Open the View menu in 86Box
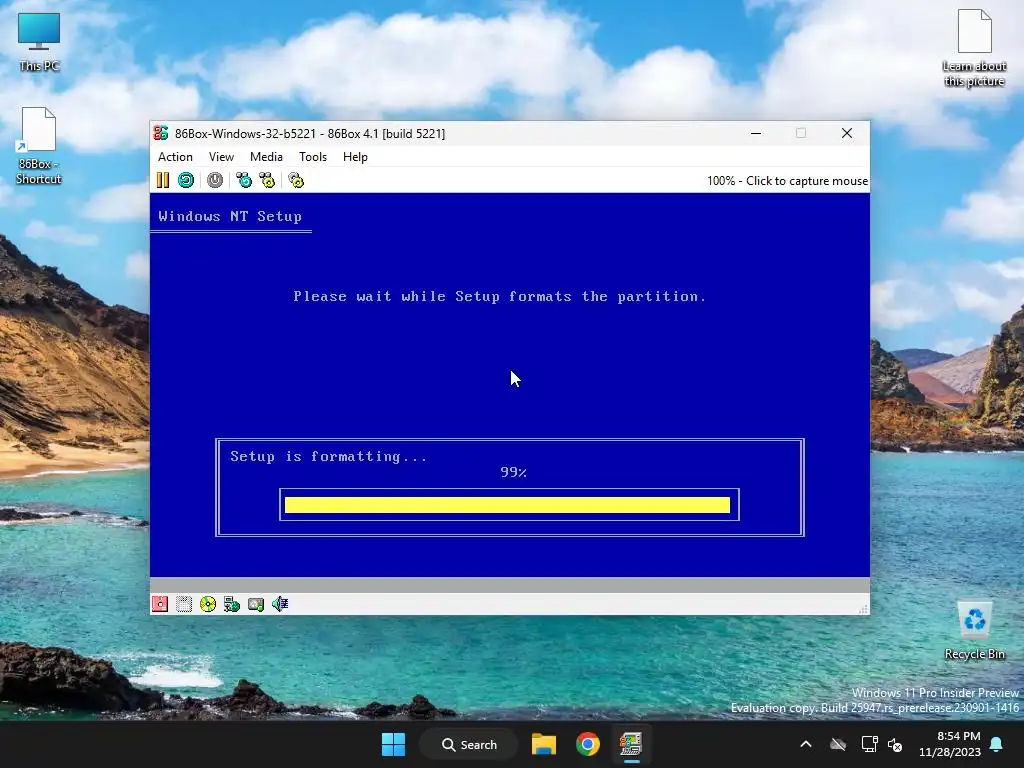 point(221,157)
